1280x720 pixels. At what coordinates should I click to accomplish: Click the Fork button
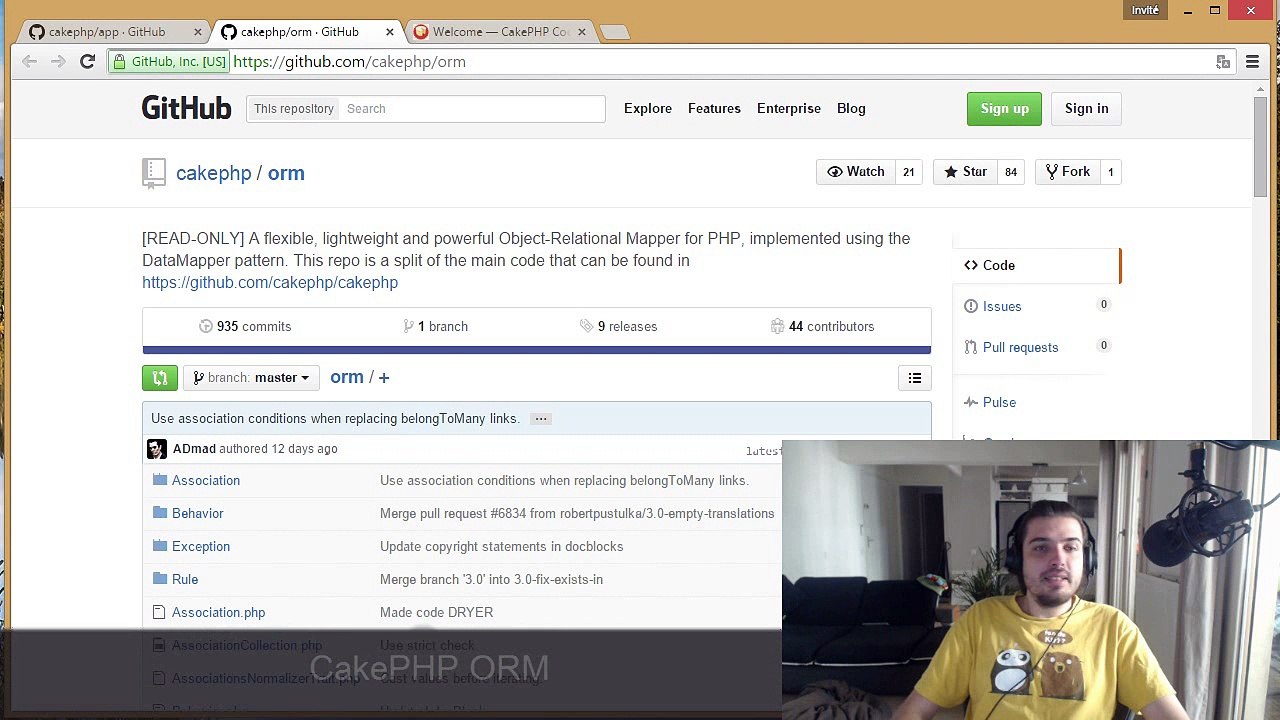point(1067,172)
